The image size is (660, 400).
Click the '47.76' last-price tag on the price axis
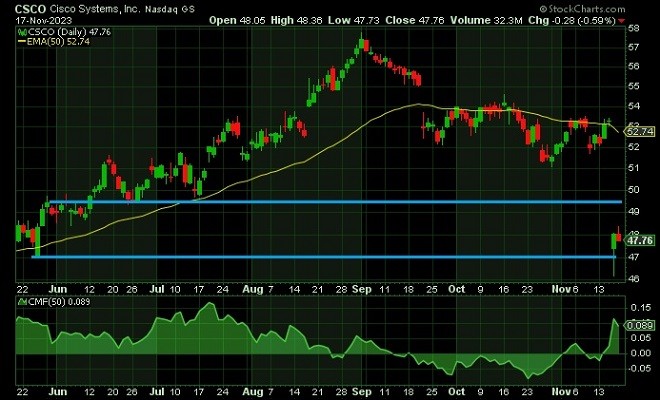tap(640, 240)
